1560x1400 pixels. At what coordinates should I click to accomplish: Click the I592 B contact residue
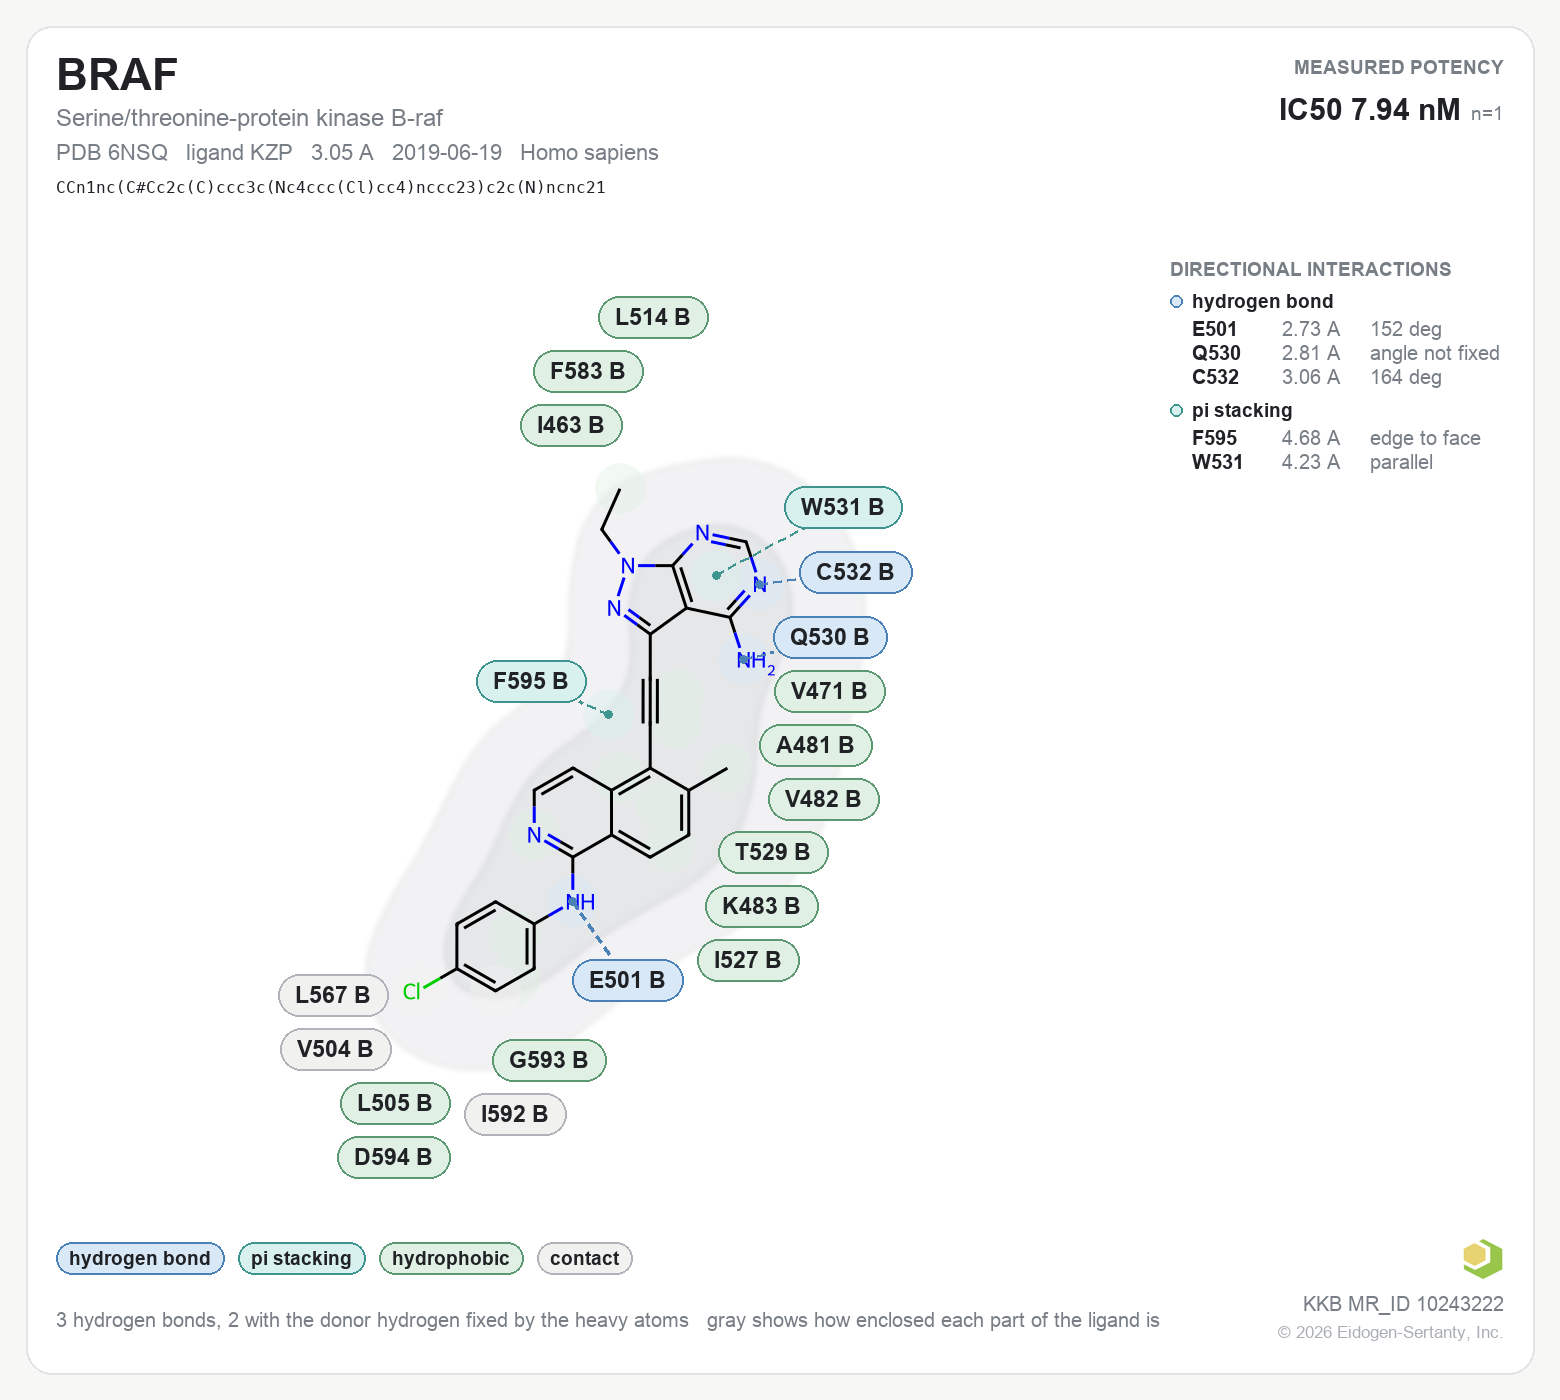coord(515,1115)
